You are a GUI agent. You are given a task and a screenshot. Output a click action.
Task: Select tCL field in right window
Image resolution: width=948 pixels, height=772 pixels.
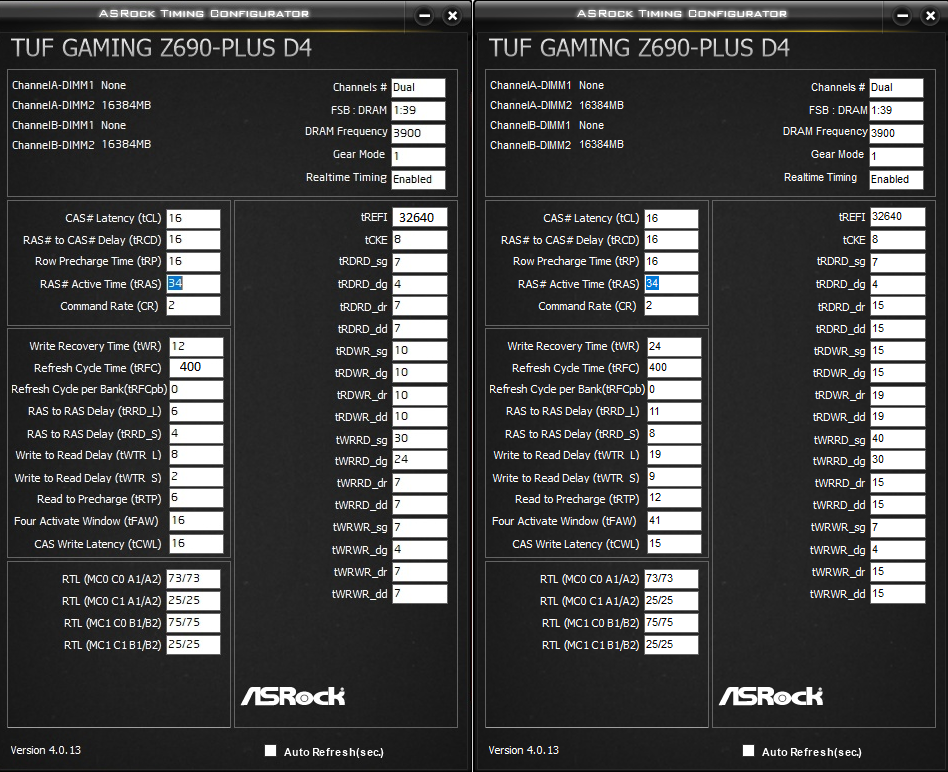click(x=671, y=218)
